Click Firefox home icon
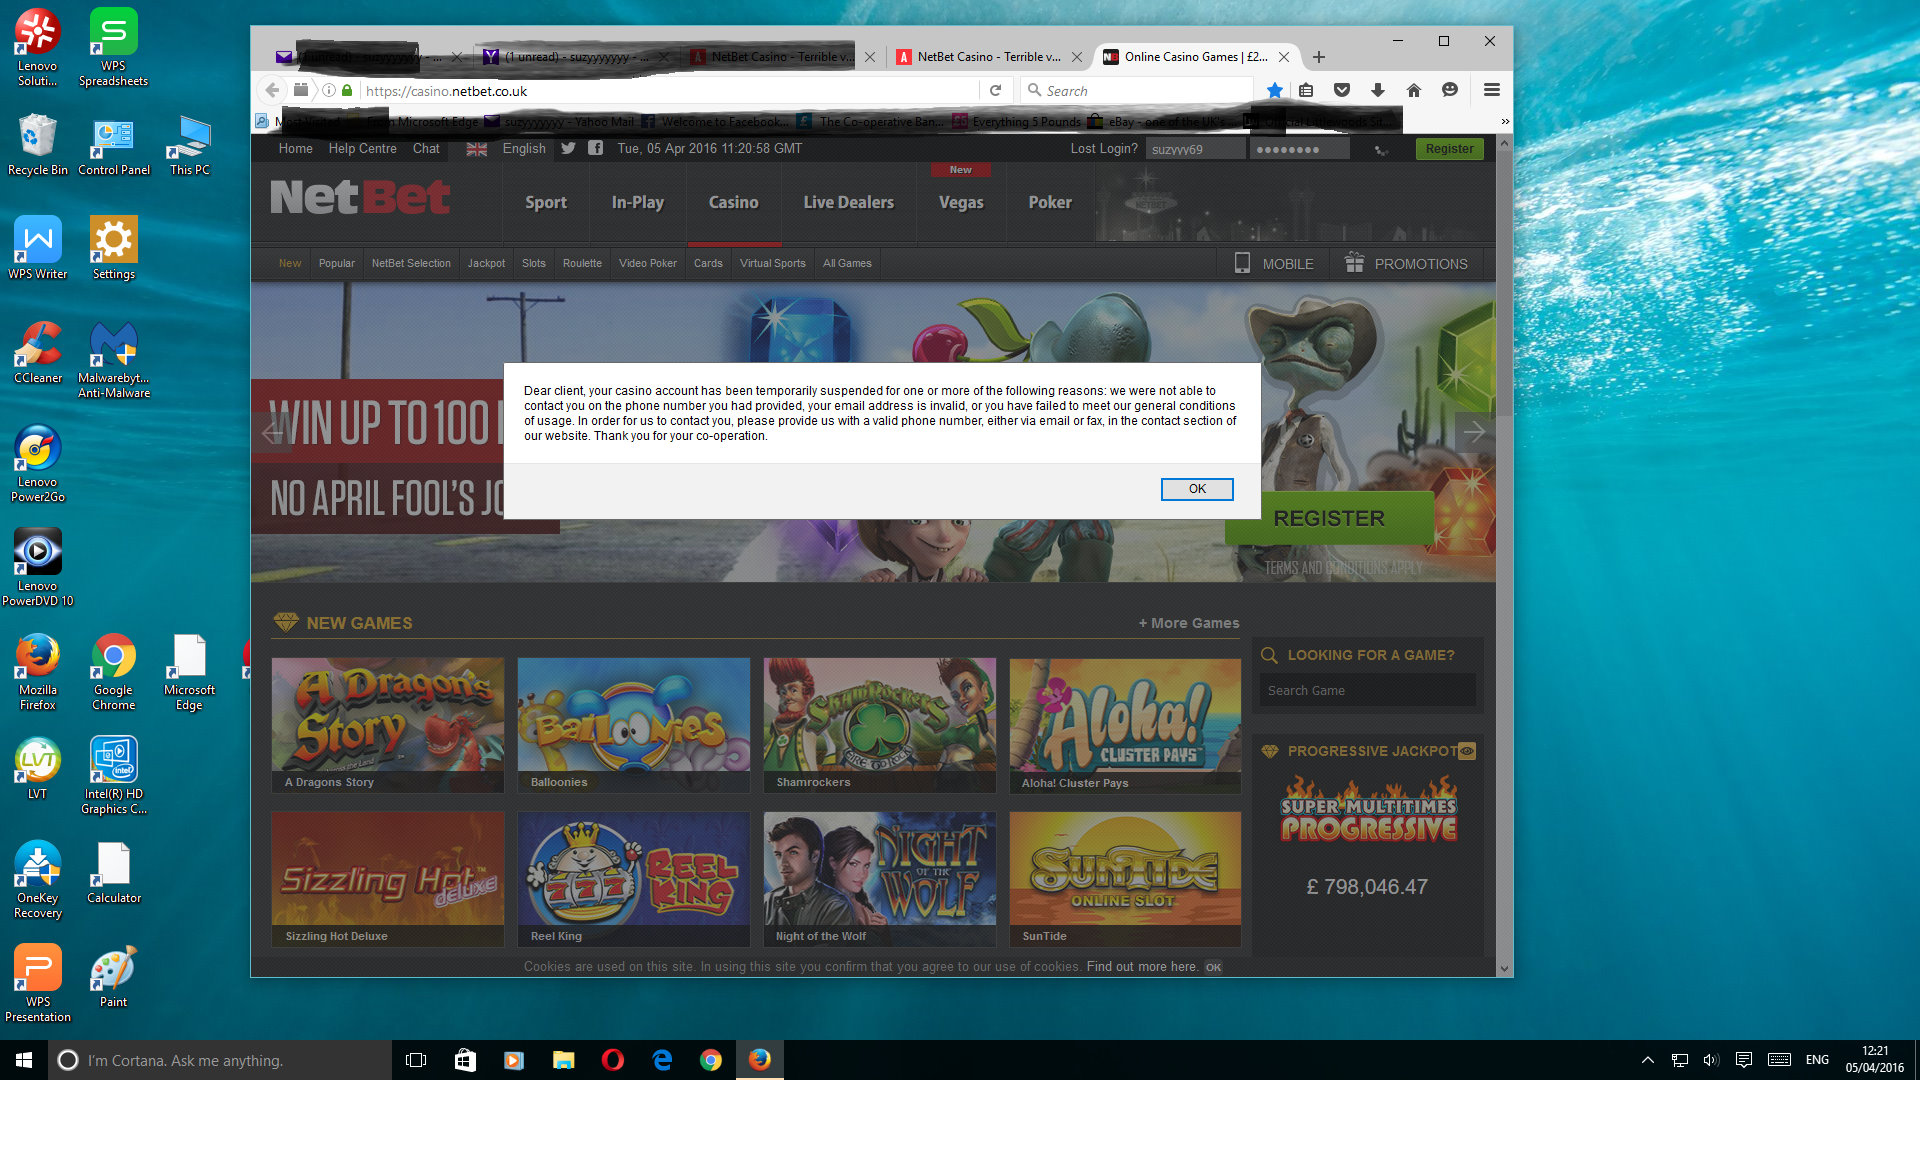The image size is (1920, 1155). (1414, 90)
